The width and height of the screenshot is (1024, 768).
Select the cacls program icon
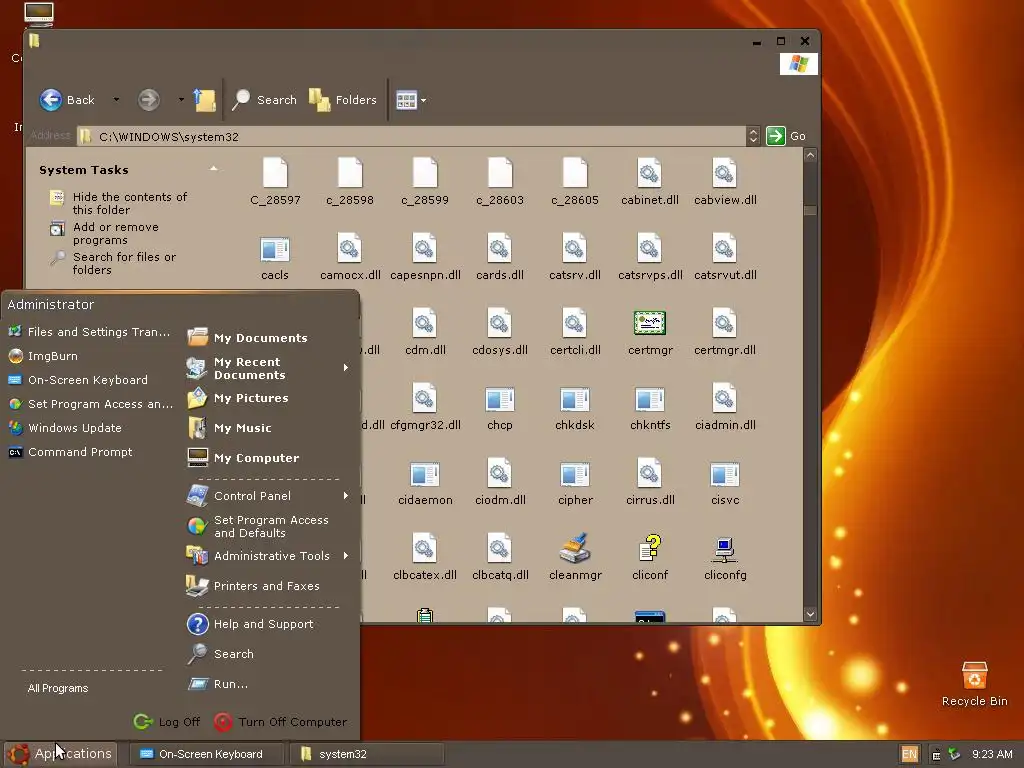click(275, 249)
